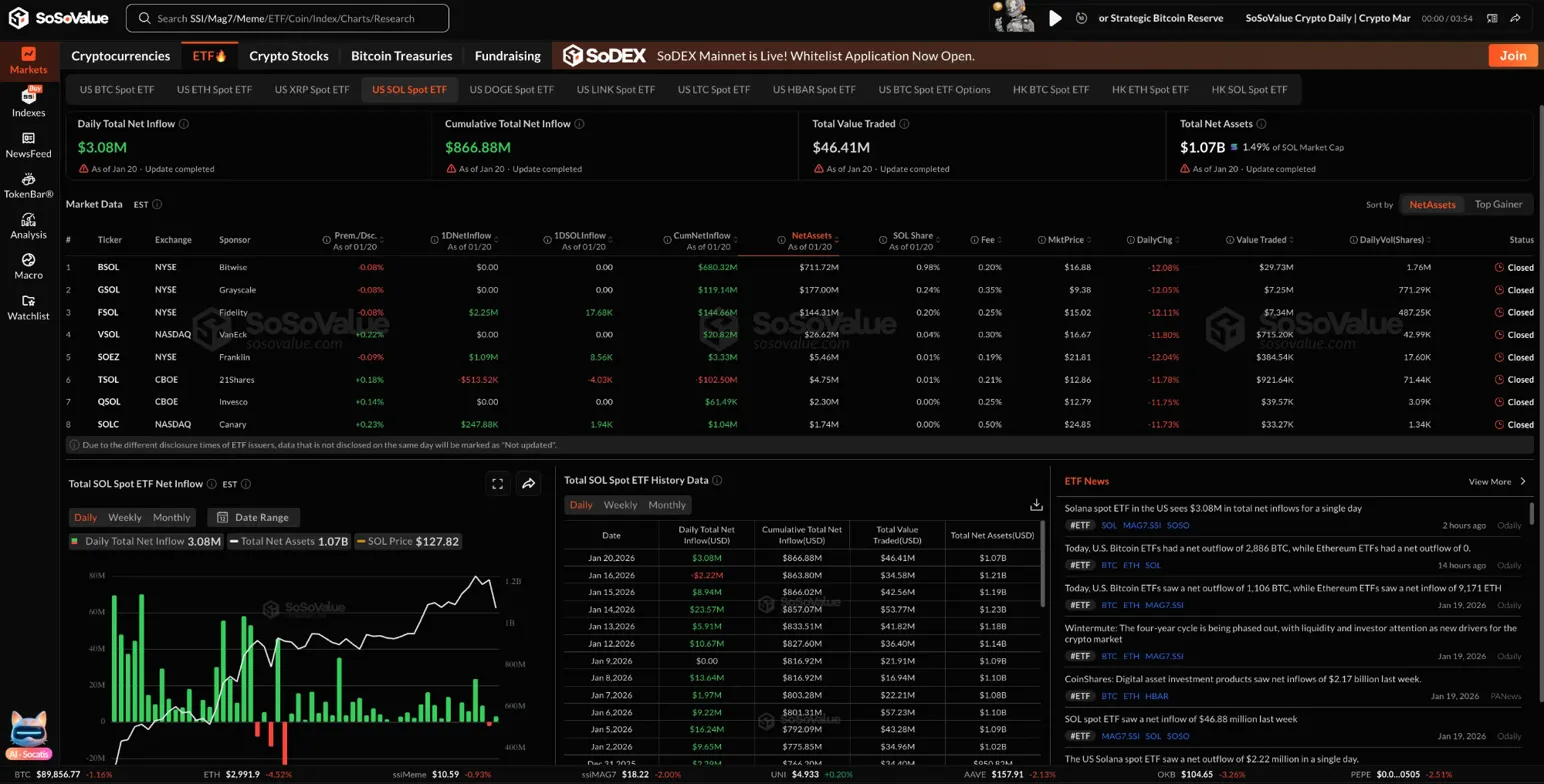Click info icon next to Daily Total Net Inflow

(x=184, y=124)
